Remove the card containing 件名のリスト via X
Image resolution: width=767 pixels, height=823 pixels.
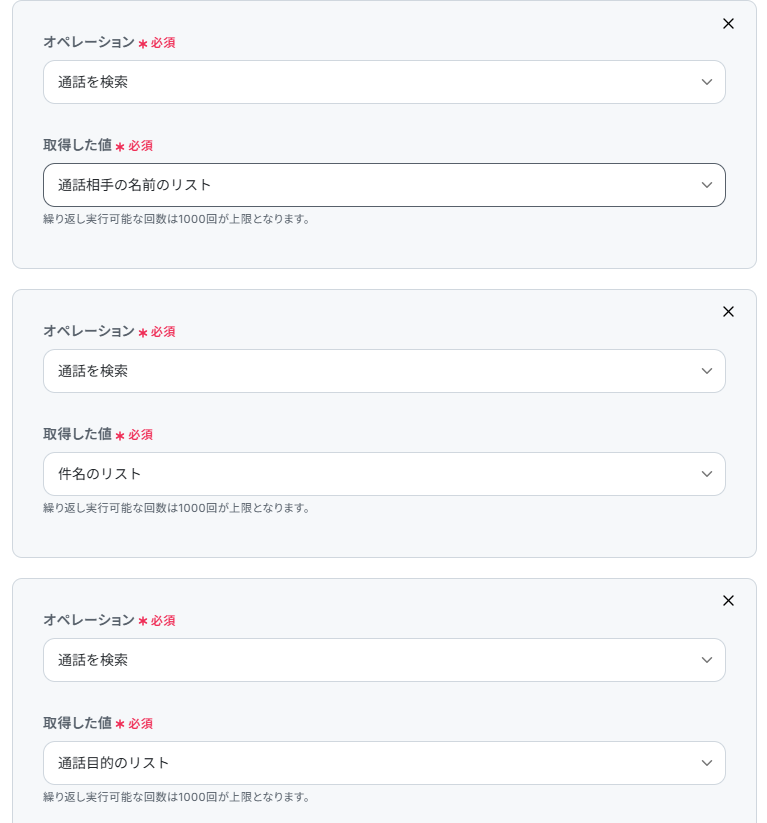(728, 312)
